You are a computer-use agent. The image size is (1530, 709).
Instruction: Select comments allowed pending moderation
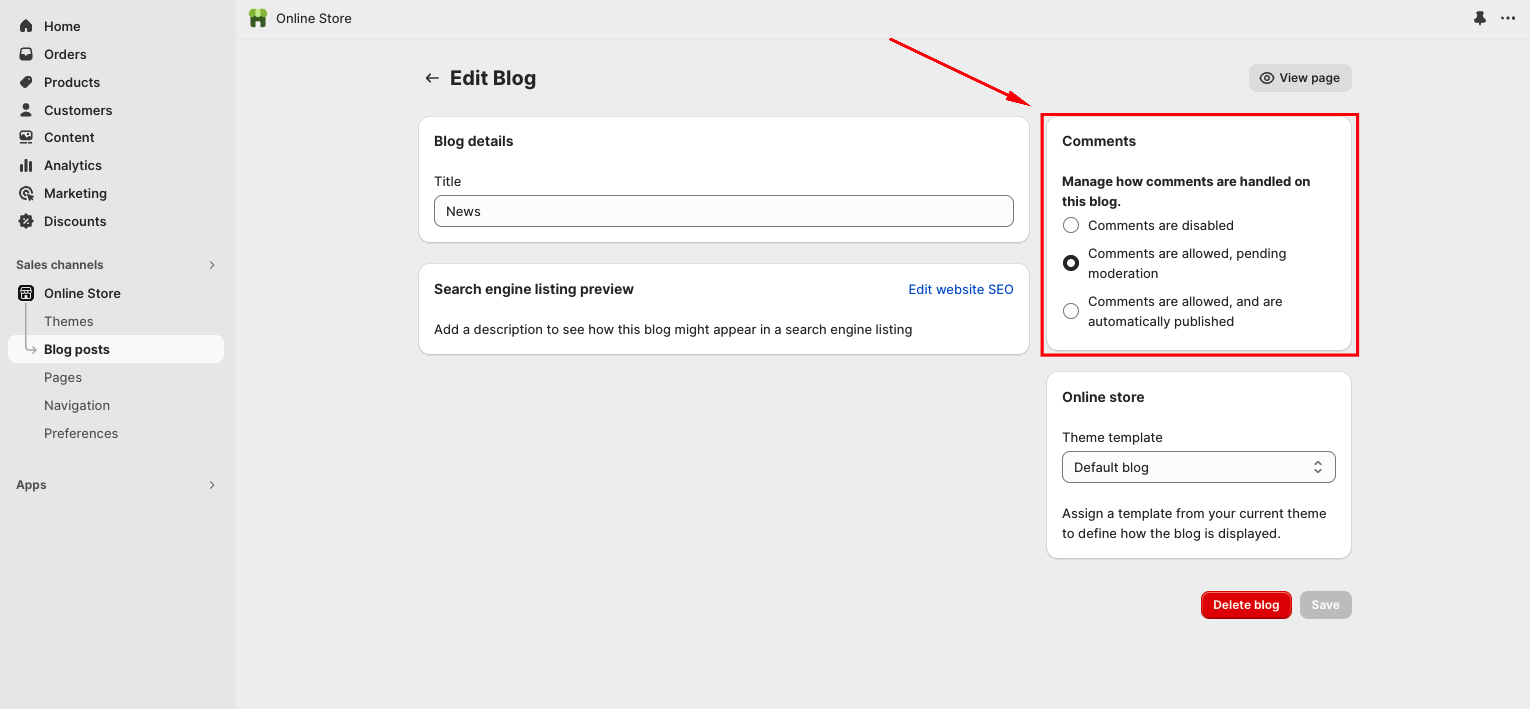click(x=1071, y=263)
